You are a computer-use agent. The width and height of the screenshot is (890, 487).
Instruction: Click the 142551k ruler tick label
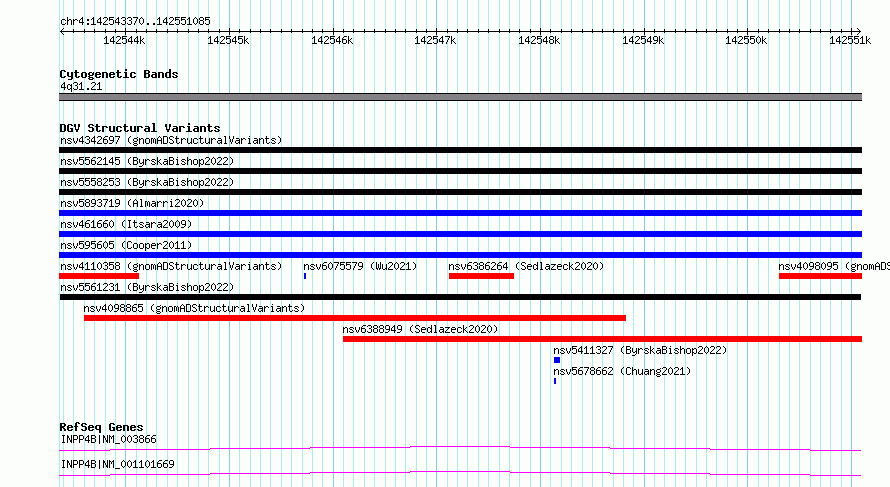[850, 40]
